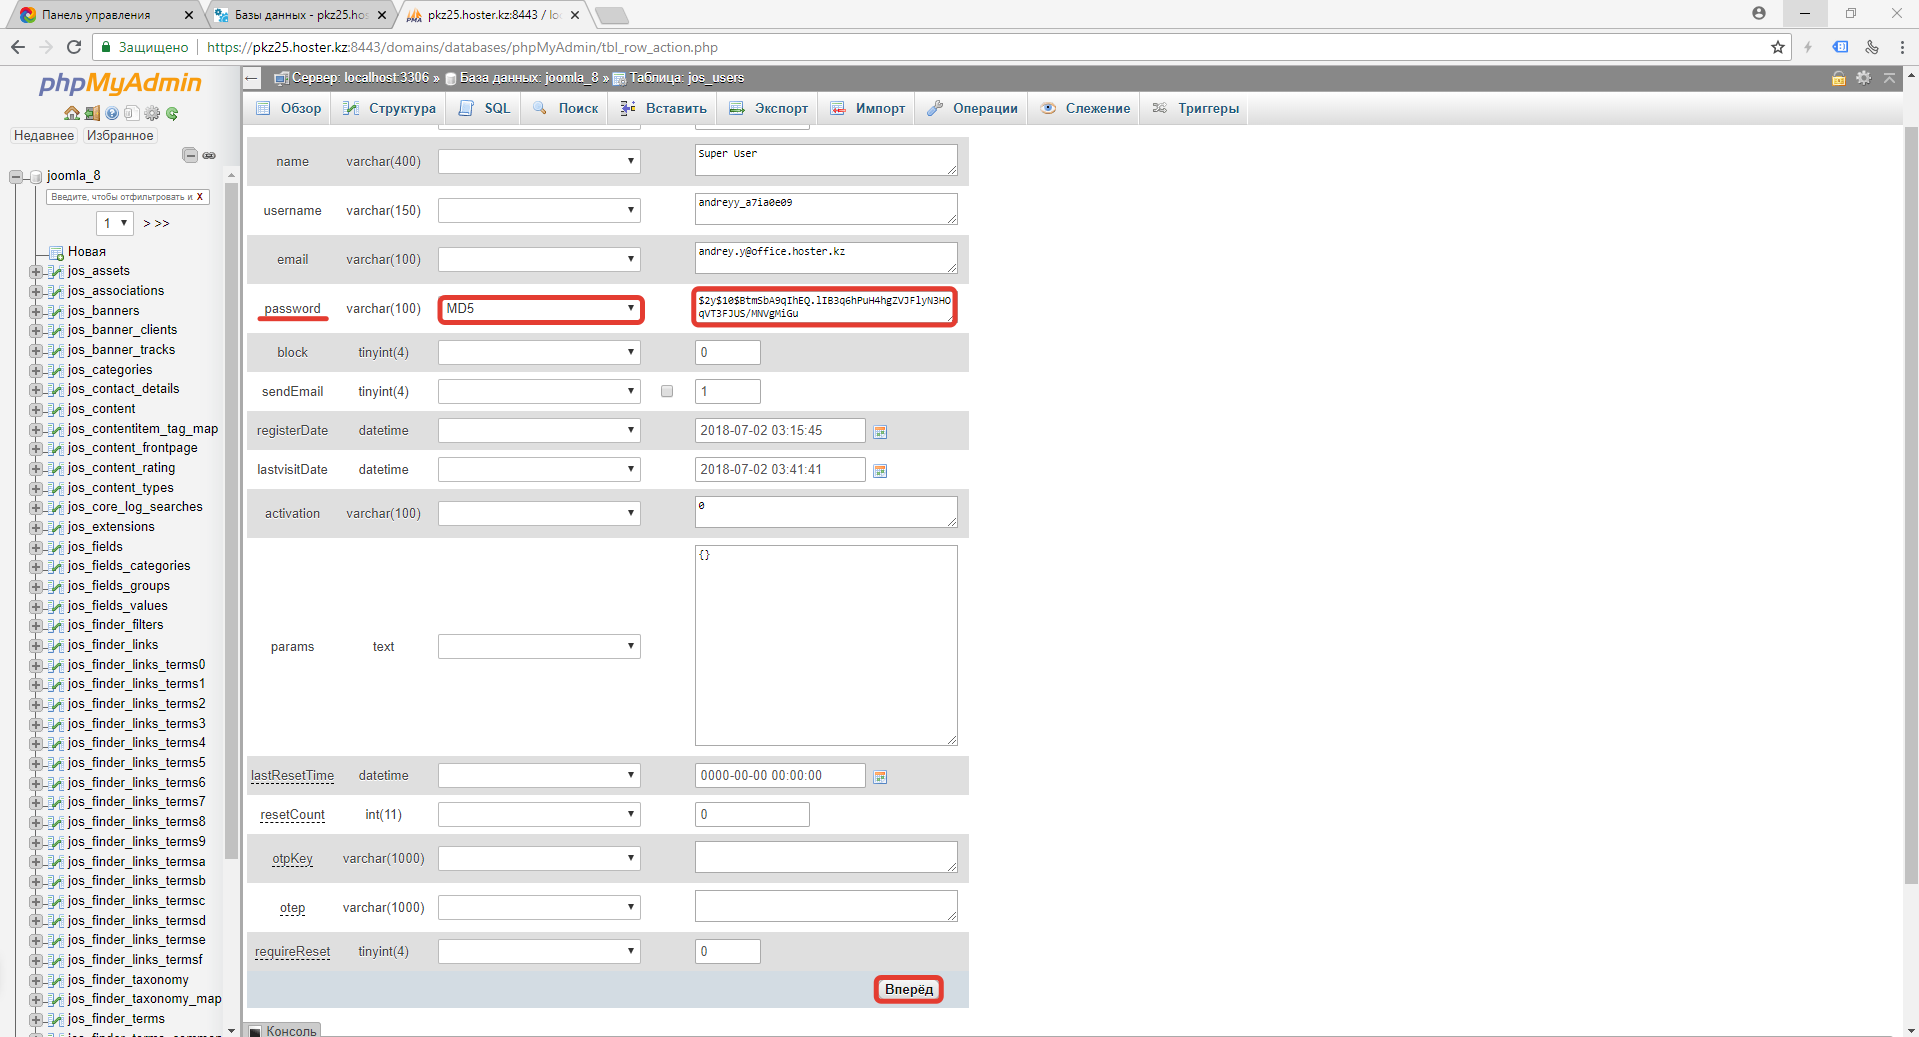Open the jos_content table link
Image resolution: width=1919 pixels, height=1037 pixels.
pyautogui.click(x=101, y=409)
